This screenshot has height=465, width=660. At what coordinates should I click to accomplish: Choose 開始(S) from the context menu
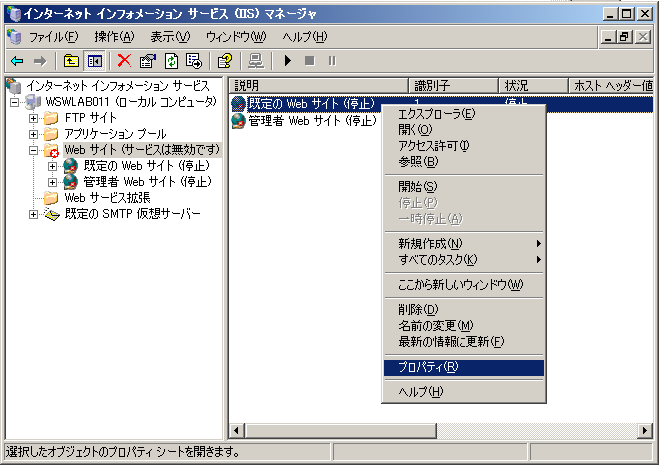(x=418, y=187)
